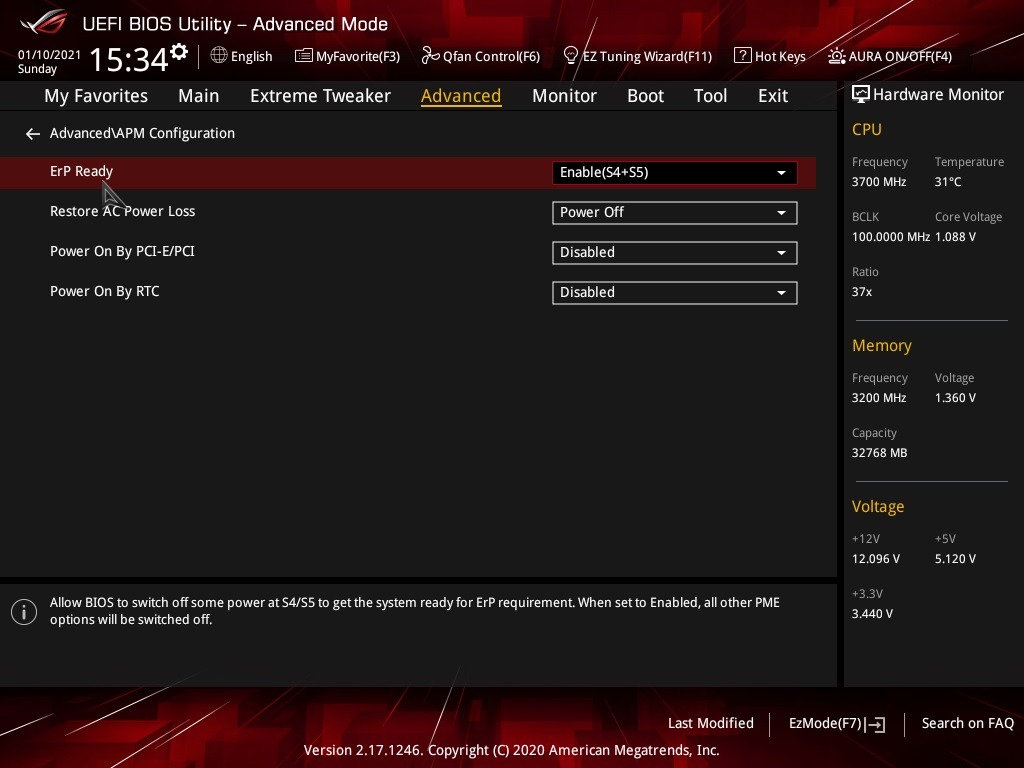The image size is (1024, 768).
Task: Select the ErP Ready row label
Action: [82, 171]
